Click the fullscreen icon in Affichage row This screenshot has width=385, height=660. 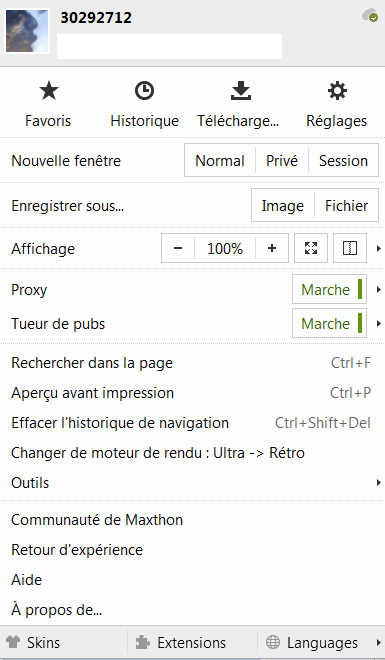click(x=311, y=248)
